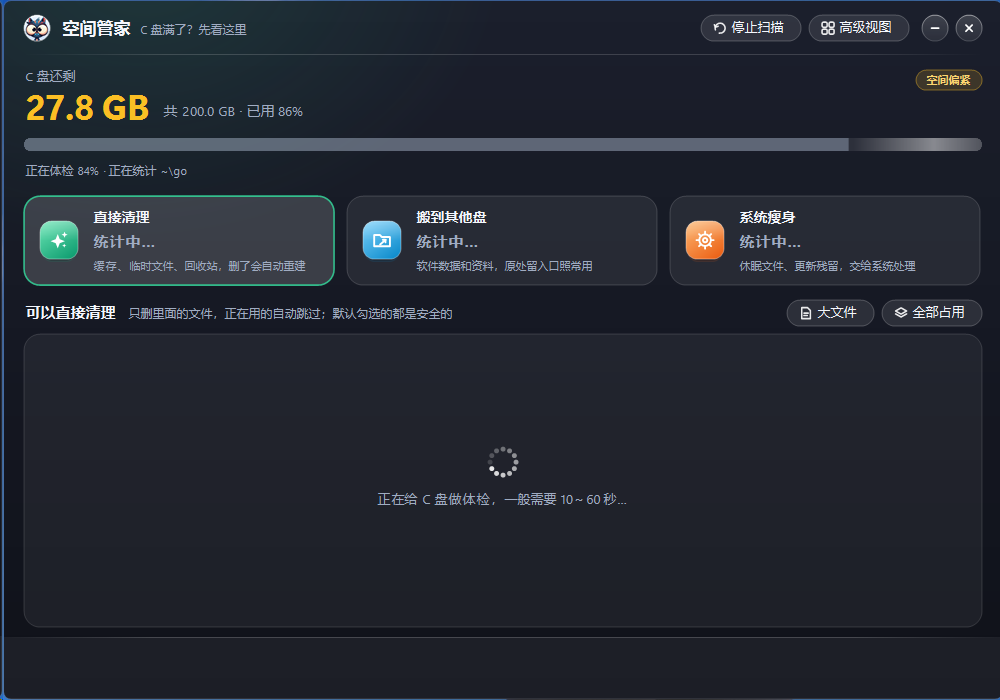Select the 搬到其他盘 card

502,240
